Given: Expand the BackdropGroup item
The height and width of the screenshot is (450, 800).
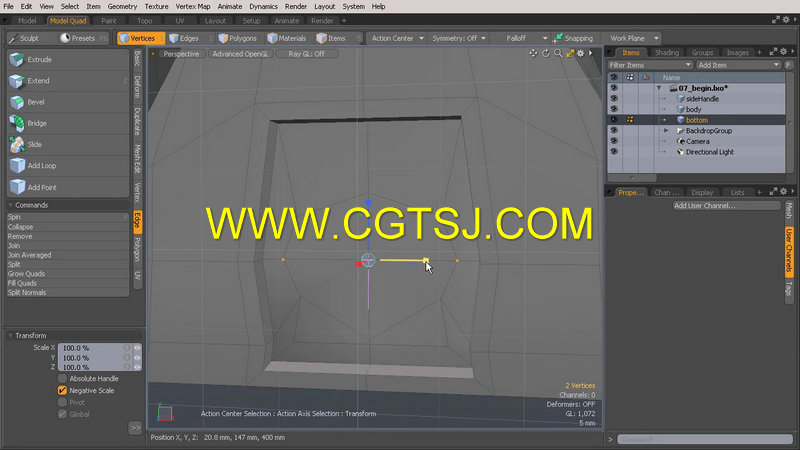Looking at the screenshot, I should [666, 131].
